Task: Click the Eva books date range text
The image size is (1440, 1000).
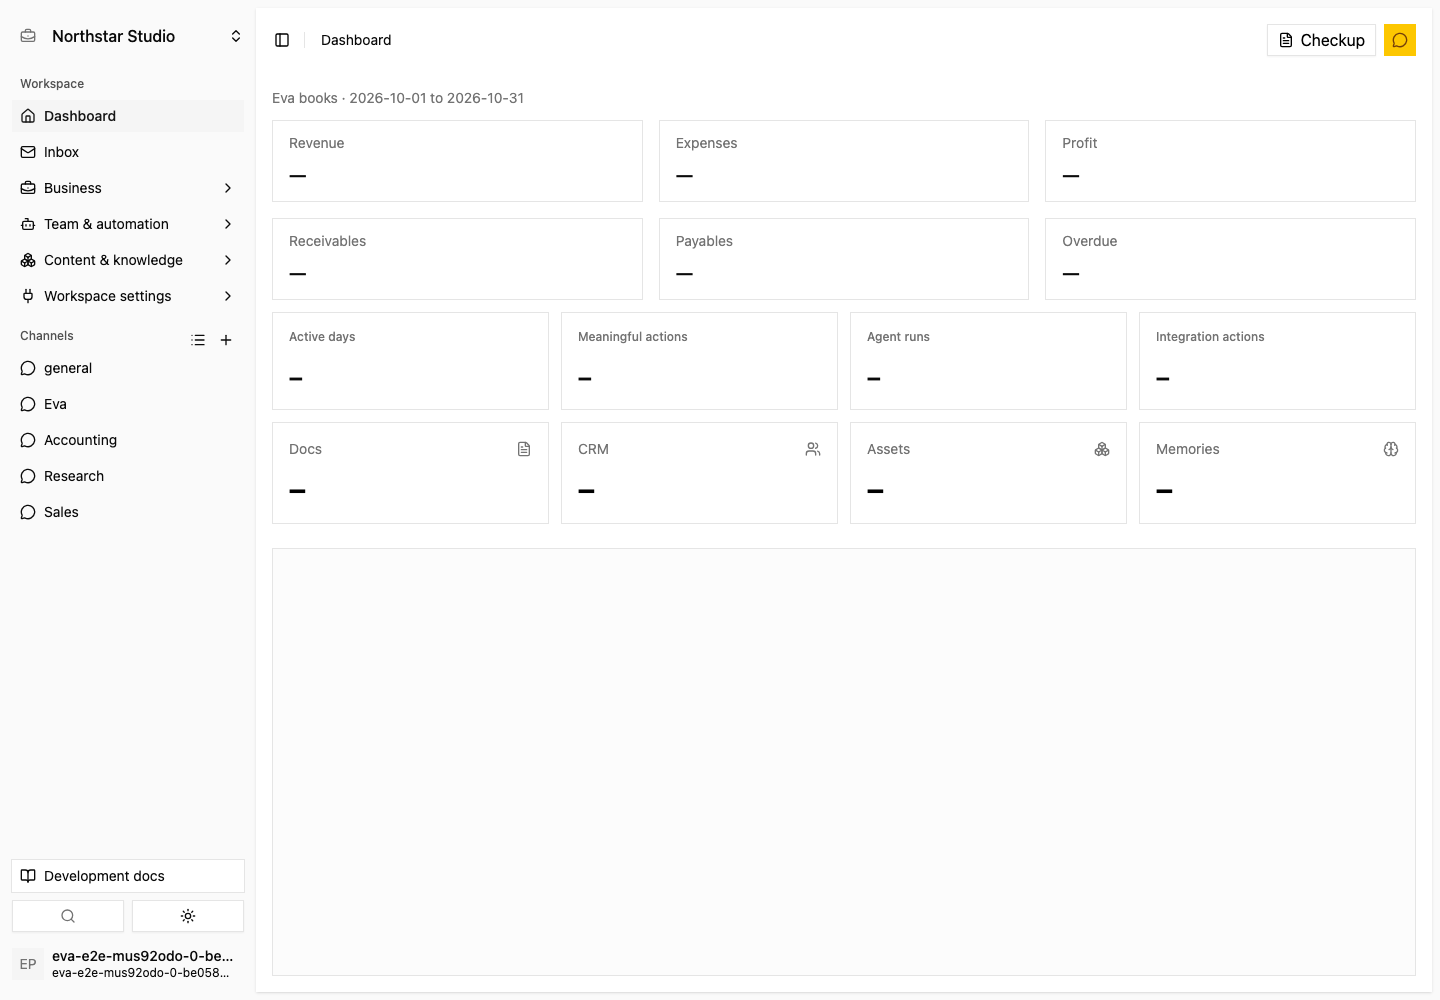Action: [x=398, y=98]
